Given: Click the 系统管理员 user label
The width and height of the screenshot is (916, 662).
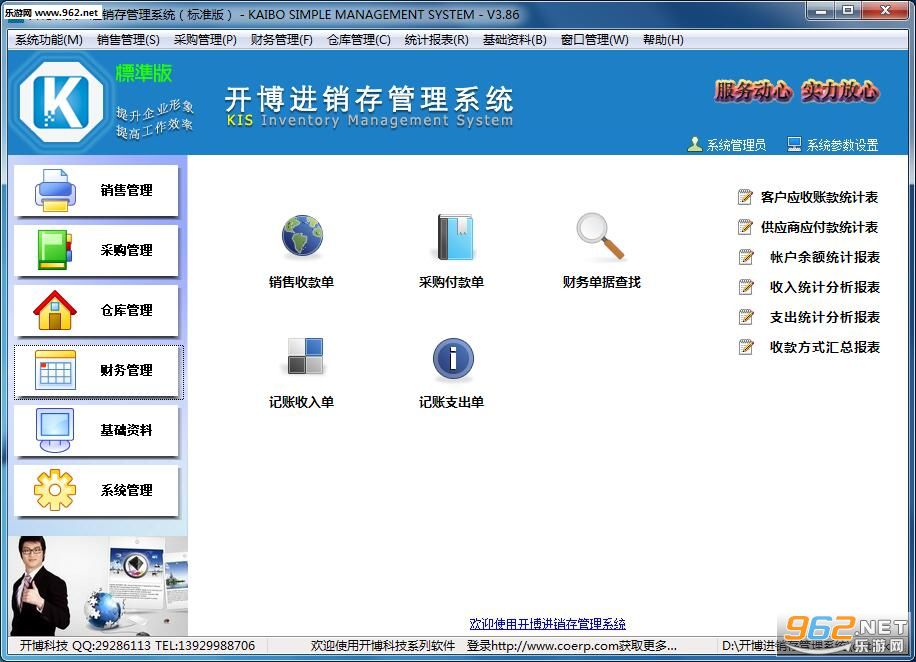Looking at the screenshot, I should click(x=736, y=145).
